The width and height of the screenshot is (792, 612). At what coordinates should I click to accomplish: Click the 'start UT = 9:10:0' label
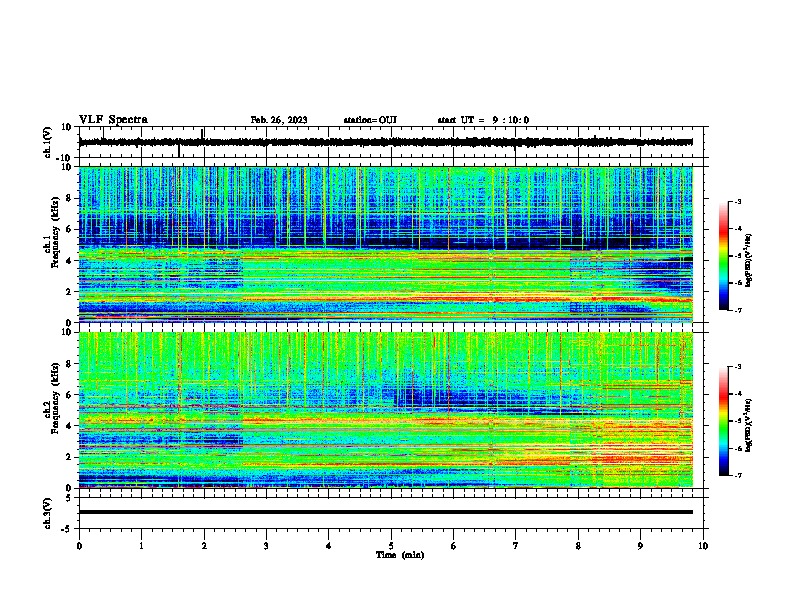[483, 120]
